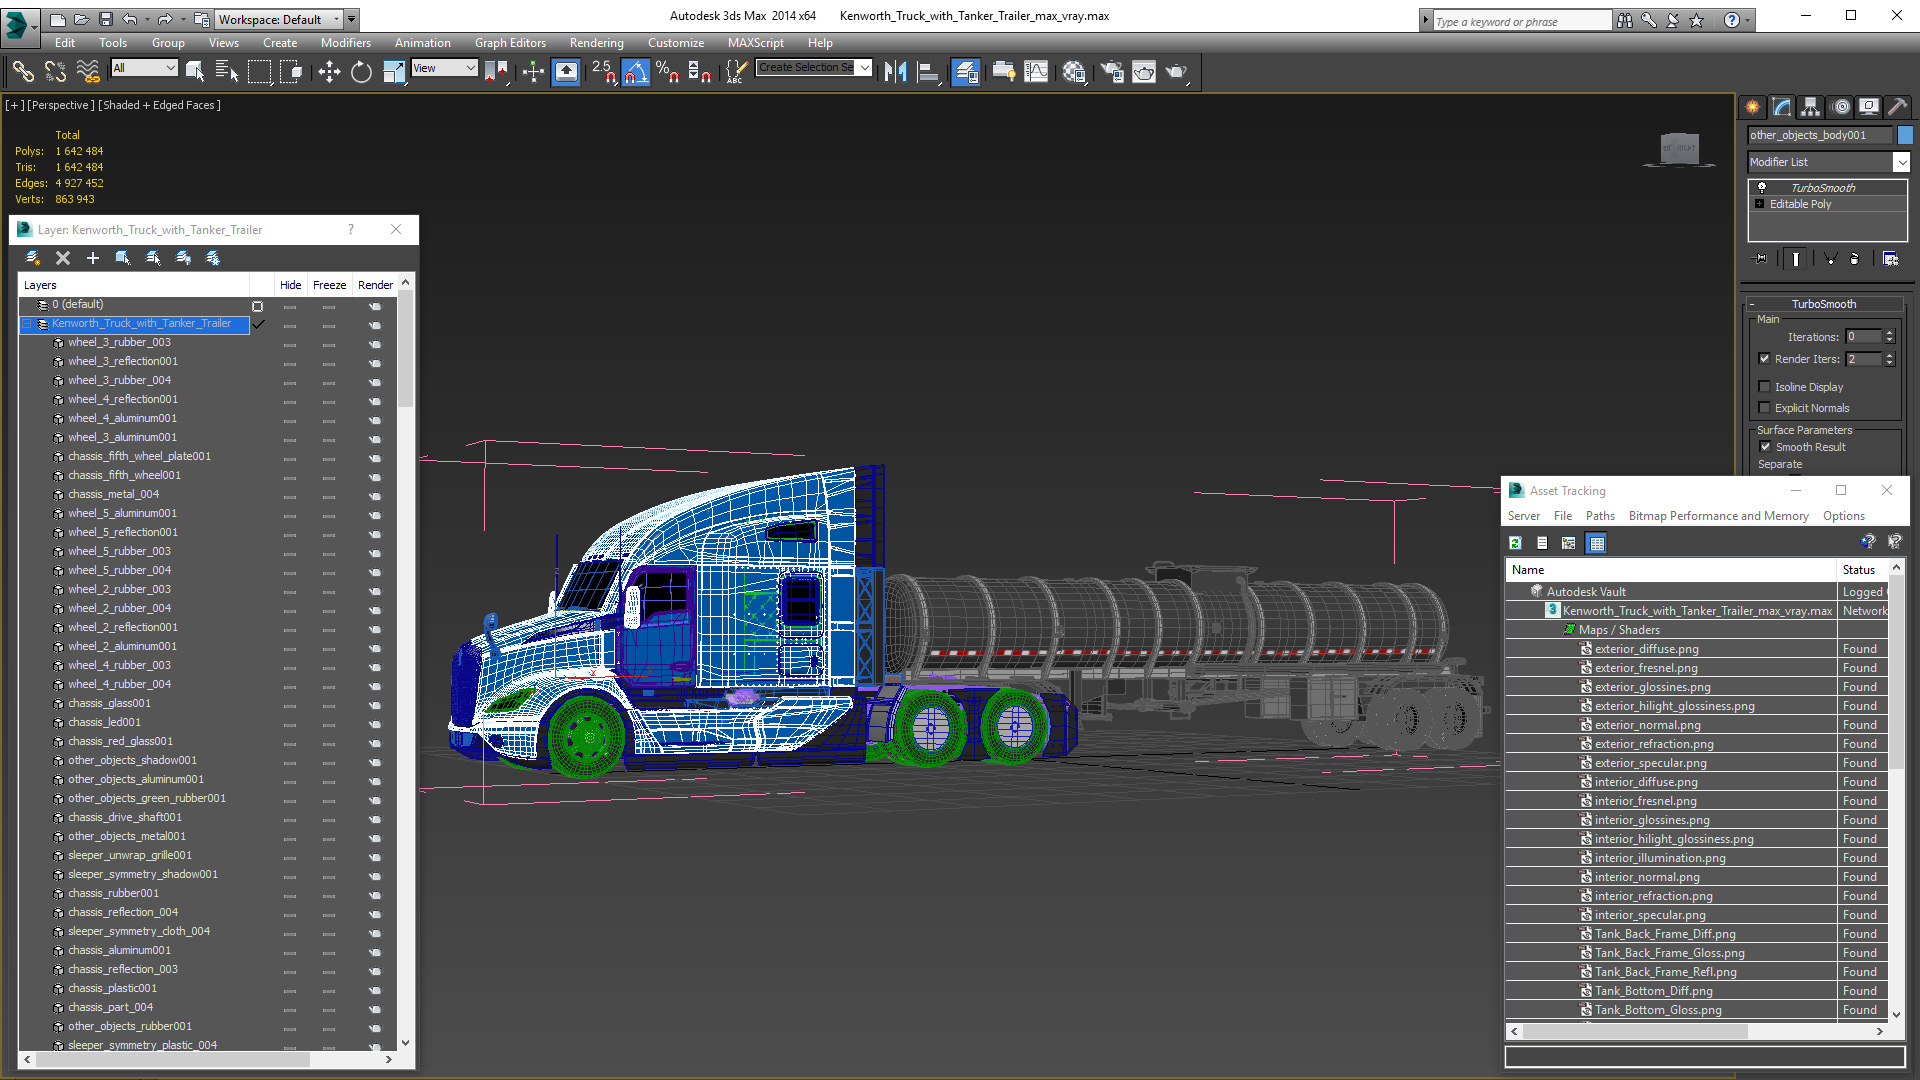Open the Render Setup icon
The height and width of the screenshot is (1080, 1920).
tap(1112, 71)
